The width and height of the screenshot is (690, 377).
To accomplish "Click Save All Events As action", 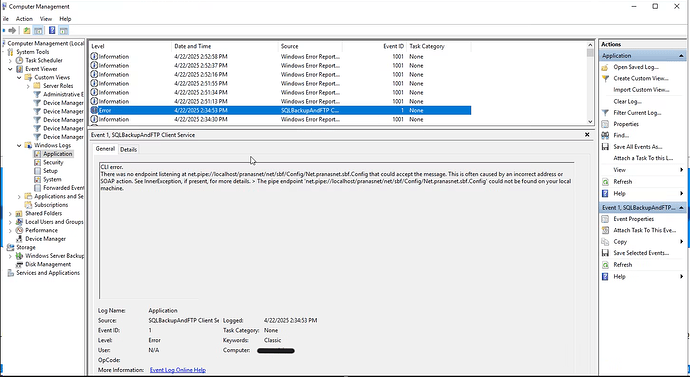I will tap(638, 146).
